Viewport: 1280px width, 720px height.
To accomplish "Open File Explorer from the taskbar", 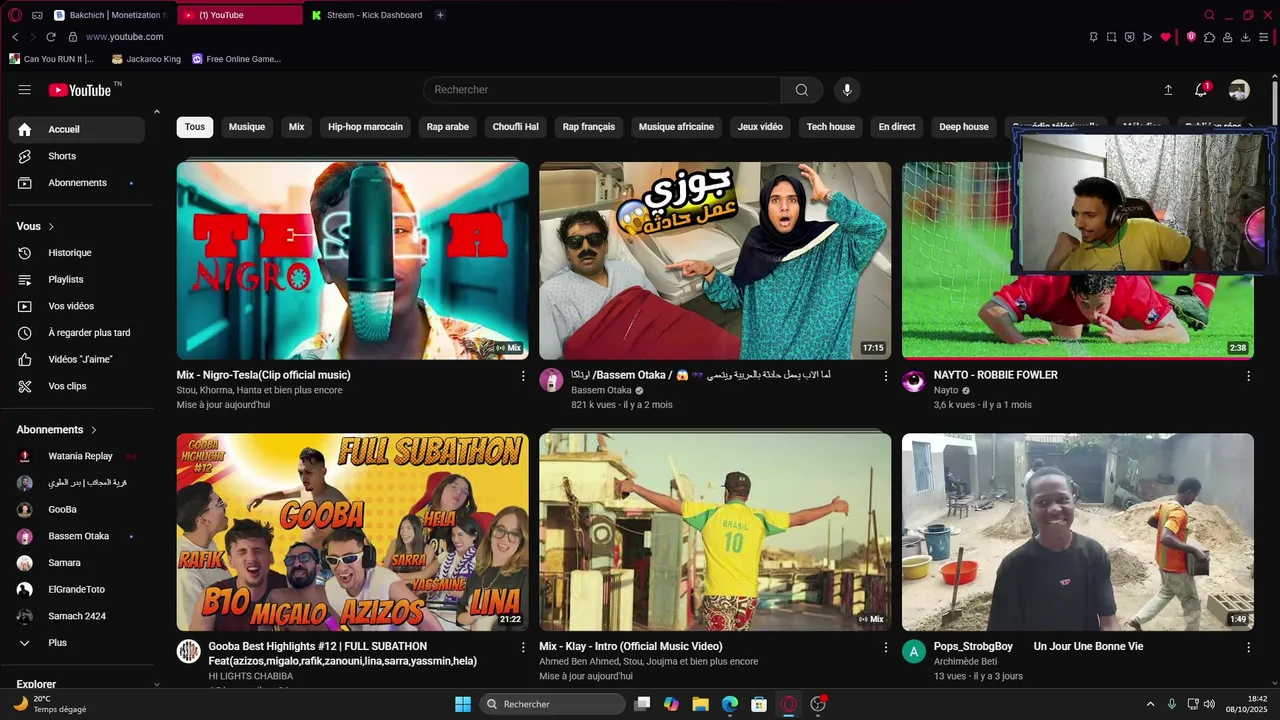I will [x=701, y=704].
